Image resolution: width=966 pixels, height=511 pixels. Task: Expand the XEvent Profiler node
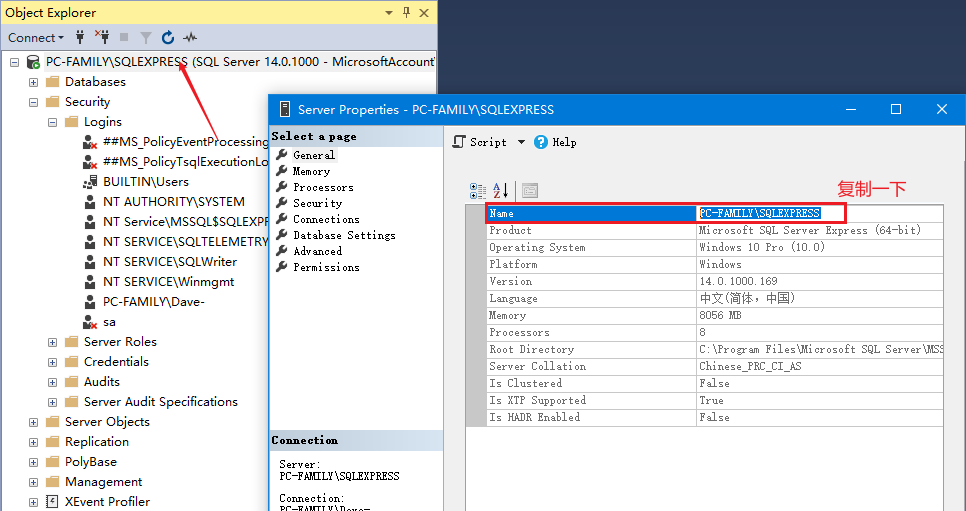(x=34, y=502)
